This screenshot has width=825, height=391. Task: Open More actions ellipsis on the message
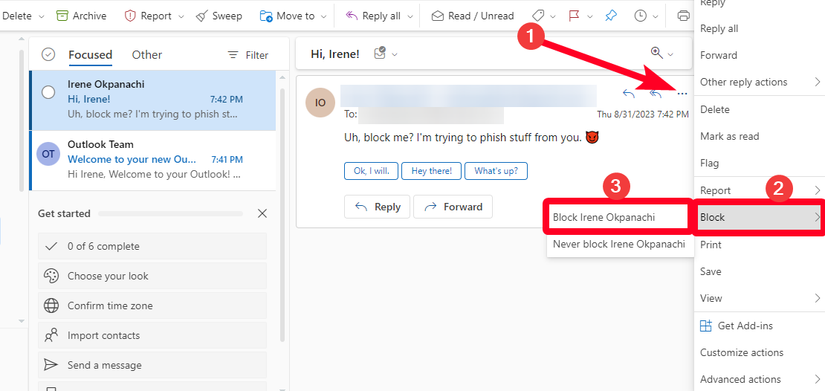(x=682, y=94)
